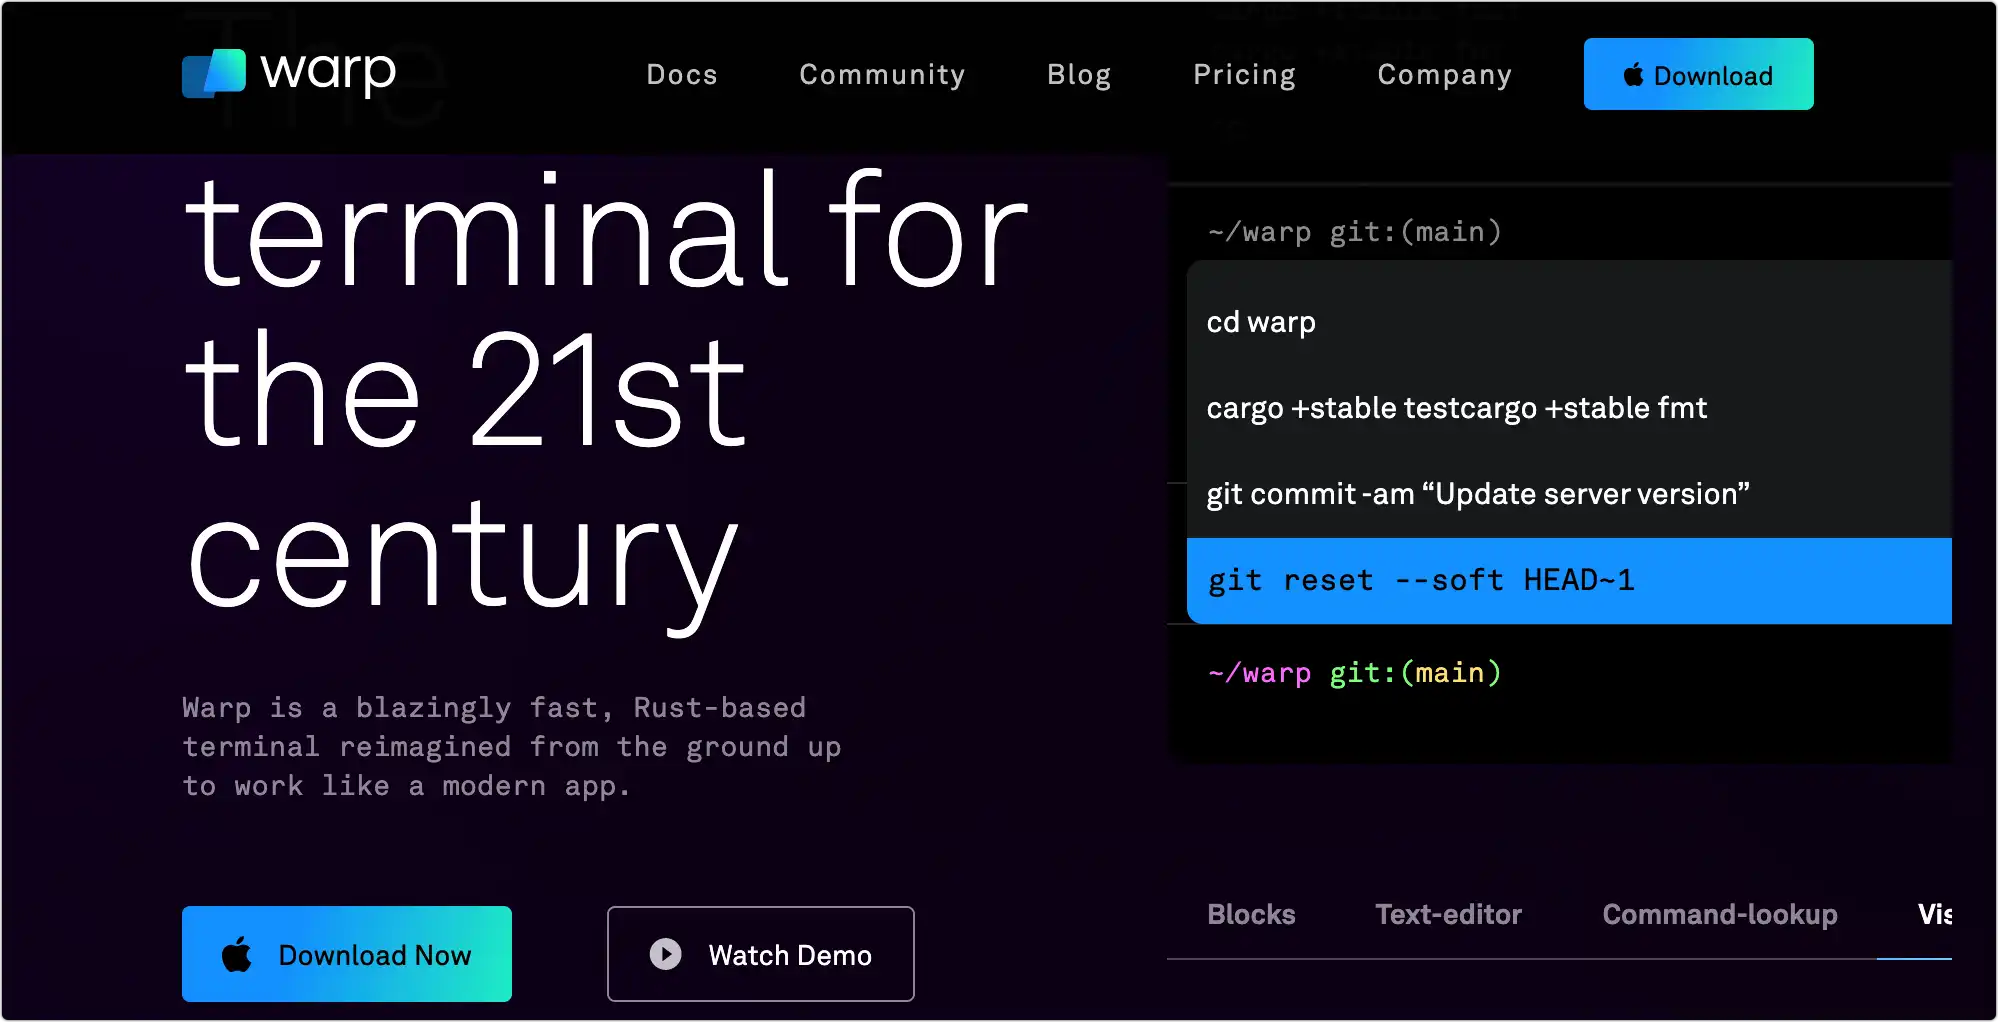Image resolution: width=1998 pixels, height=1022 pixels.
Task: Click the Apple icon in Download Now button
Action: click(x=237, y=954)
